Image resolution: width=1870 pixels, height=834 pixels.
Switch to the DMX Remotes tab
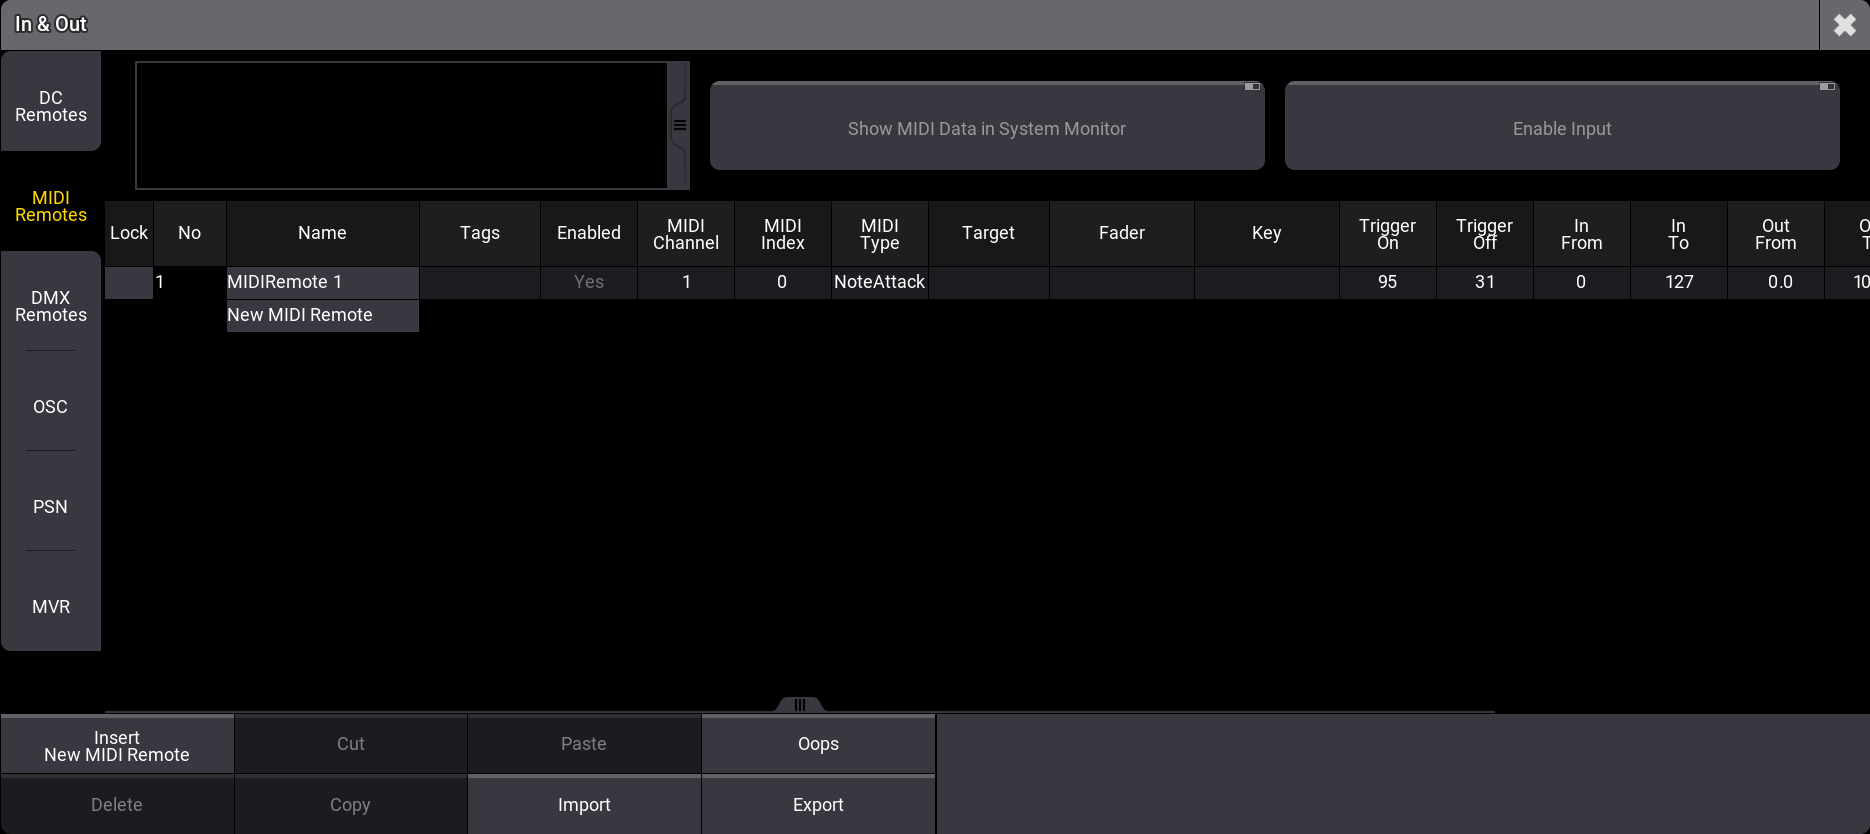[51, 306]
